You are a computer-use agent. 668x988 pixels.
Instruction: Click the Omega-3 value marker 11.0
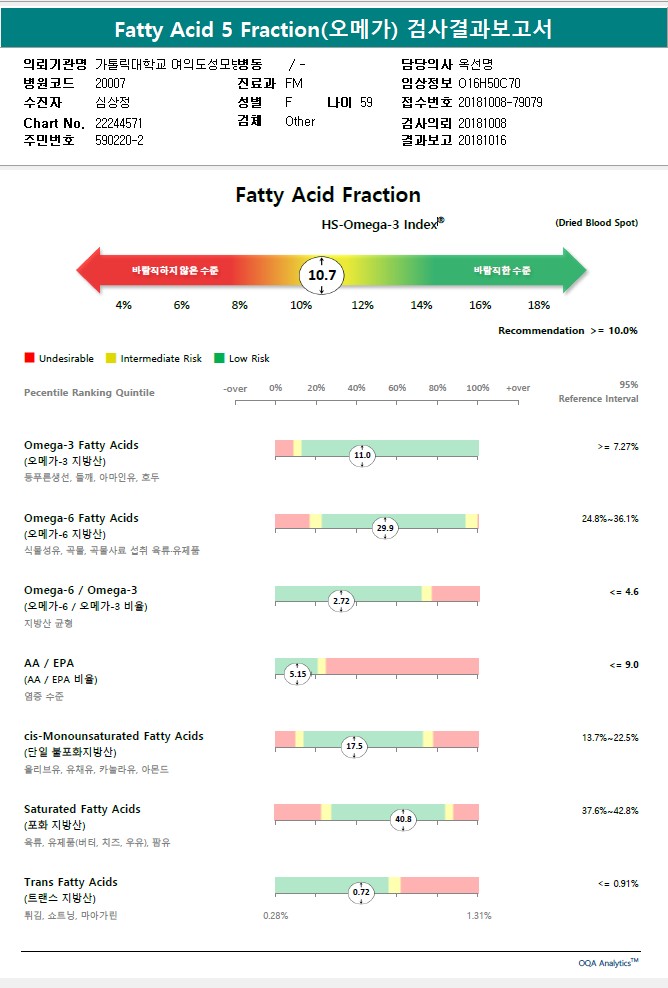(362, 455)
